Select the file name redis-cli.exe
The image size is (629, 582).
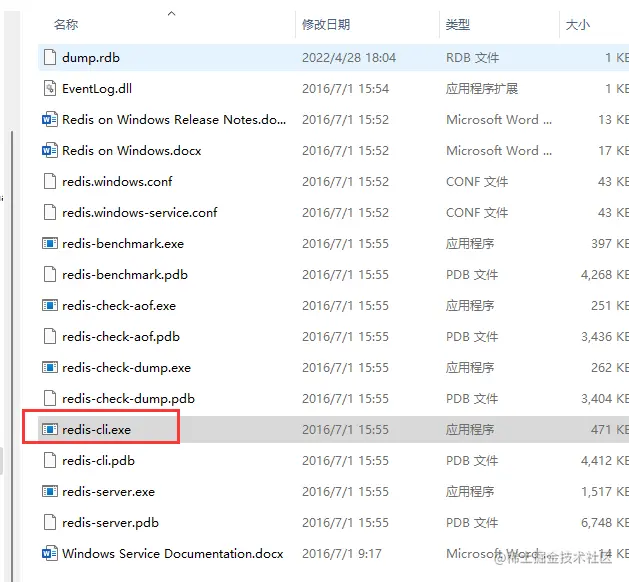(x=96, y=430)
